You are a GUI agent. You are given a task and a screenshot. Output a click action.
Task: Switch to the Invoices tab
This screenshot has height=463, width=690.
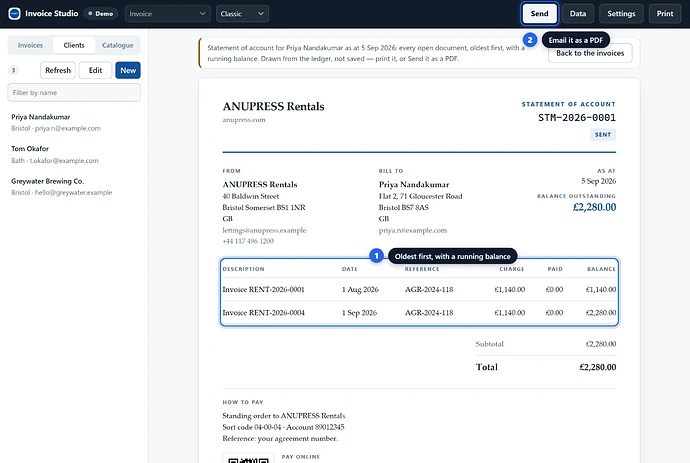click(30, 45)
